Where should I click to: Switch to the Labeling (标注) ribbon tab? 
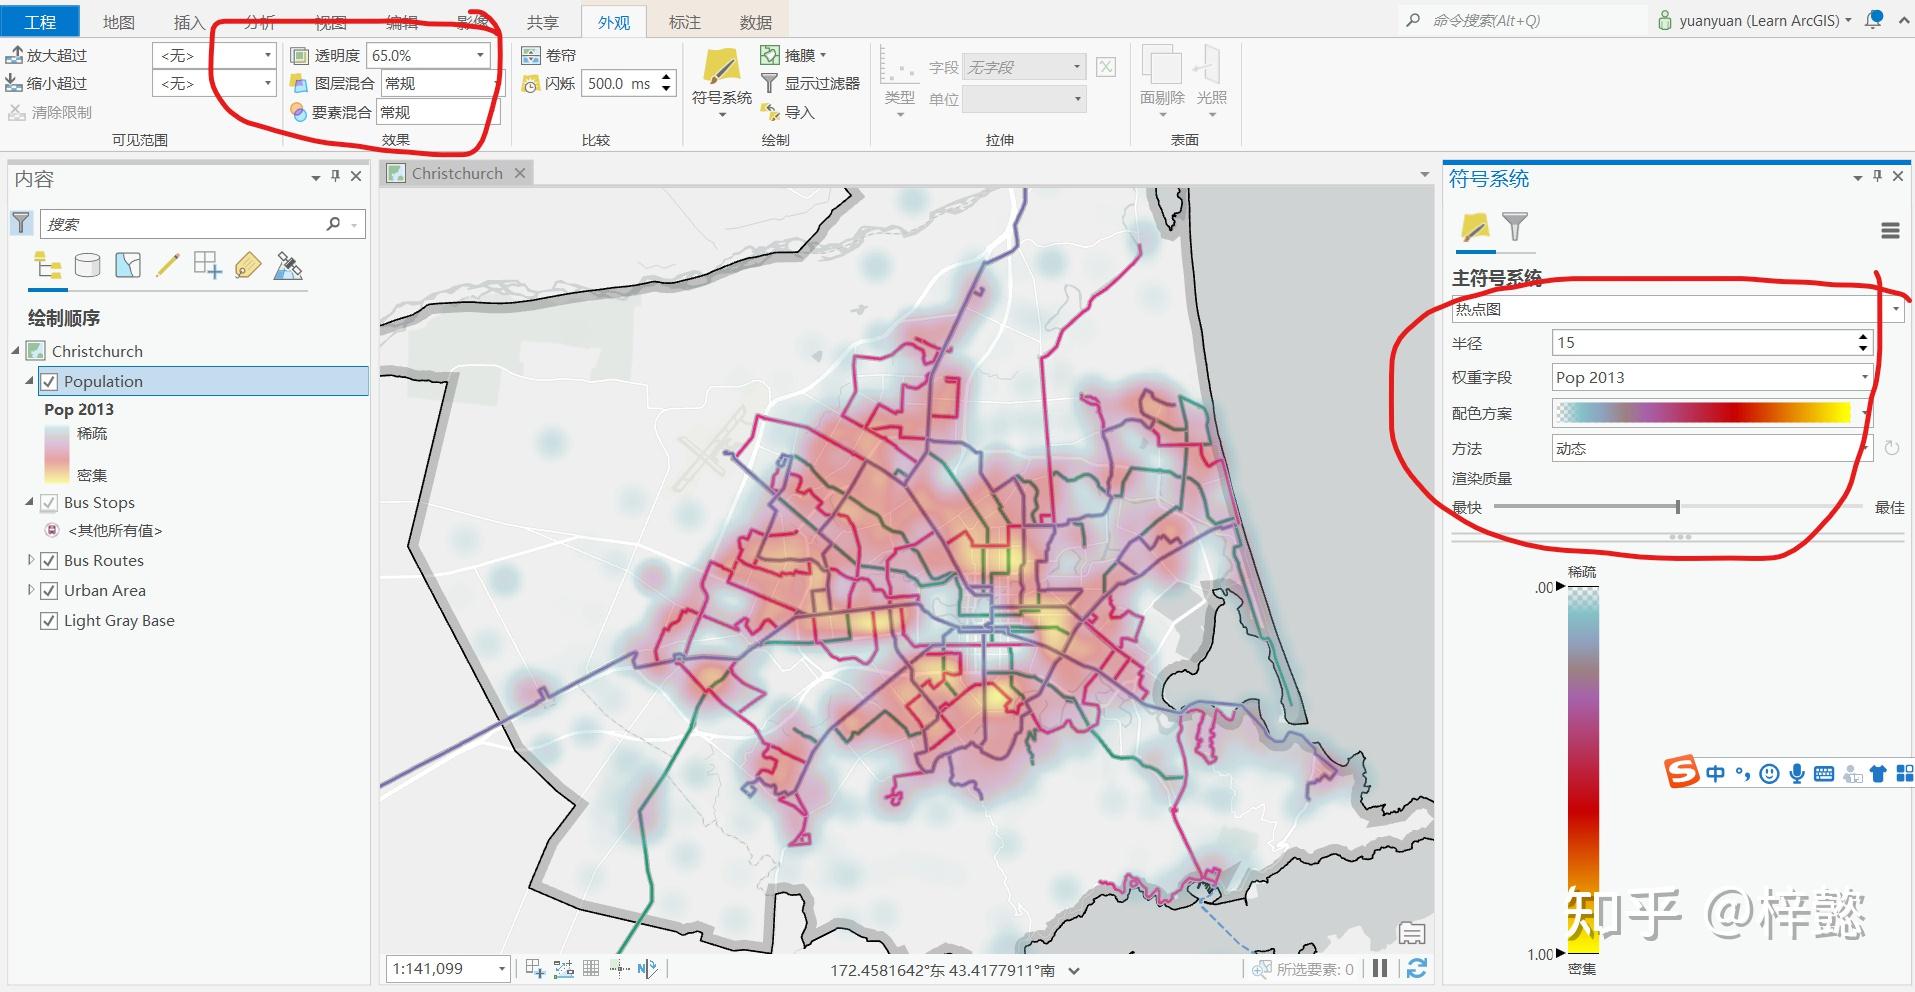(x=684, y=22)
